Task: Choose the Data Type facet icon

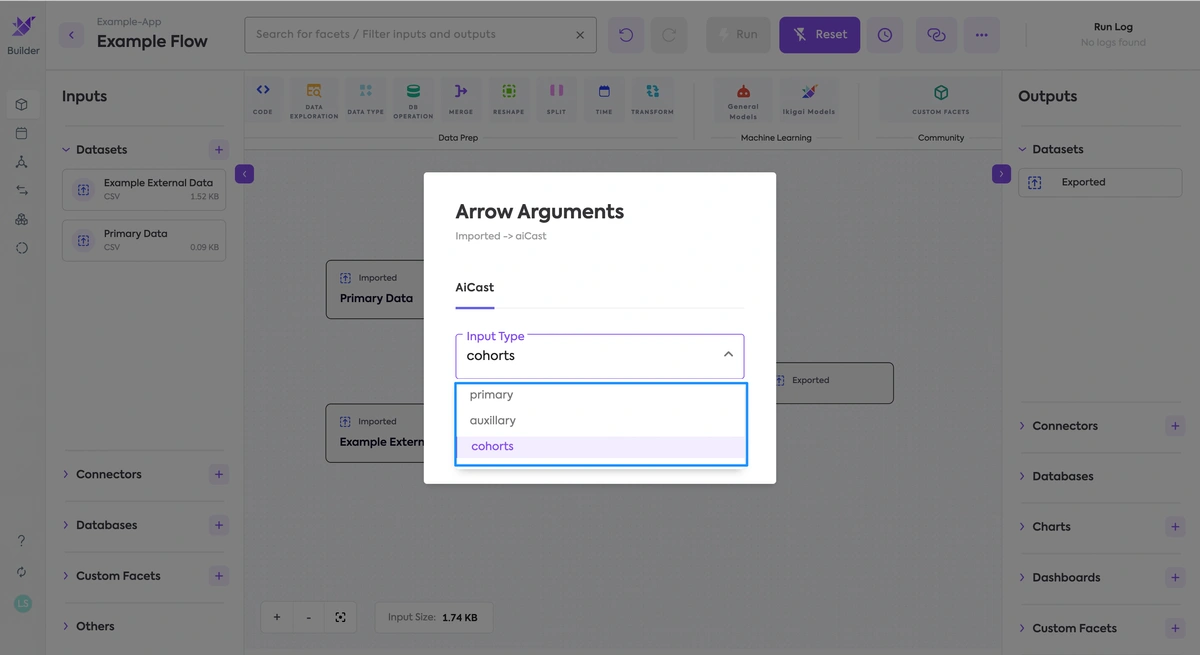Action: [x=365, y=91]
